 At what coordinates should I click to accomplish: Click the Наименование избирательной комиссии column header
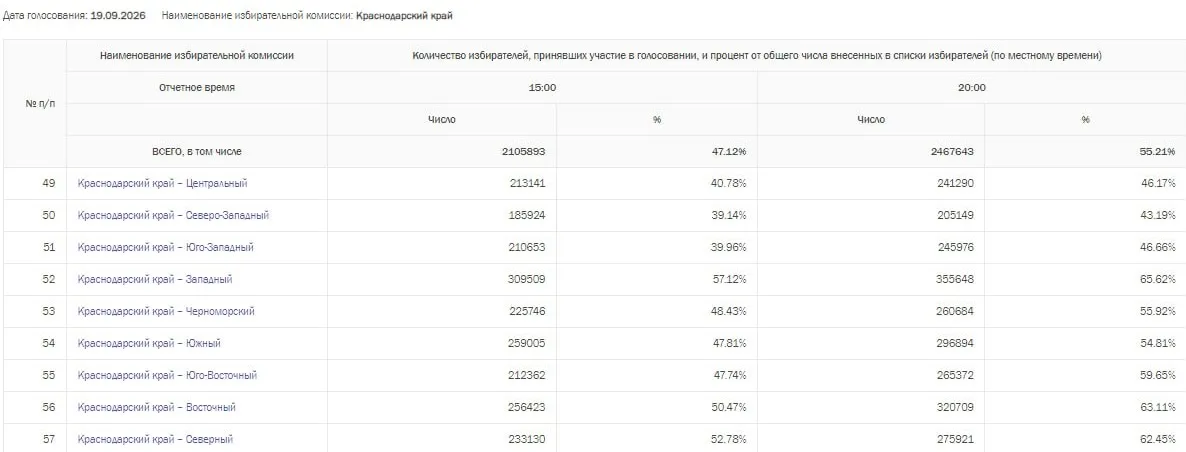coord(197,56)
